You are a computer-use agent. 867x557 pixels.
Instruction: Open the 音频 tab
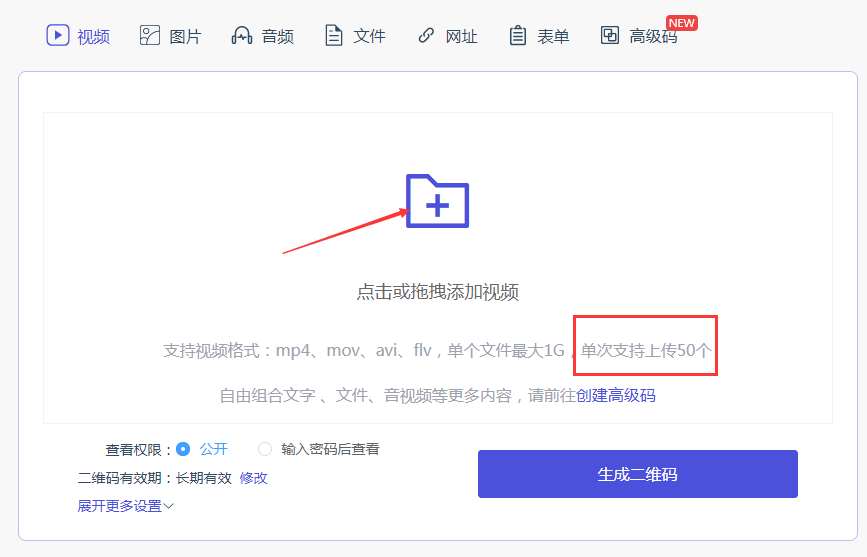[262, 36]
